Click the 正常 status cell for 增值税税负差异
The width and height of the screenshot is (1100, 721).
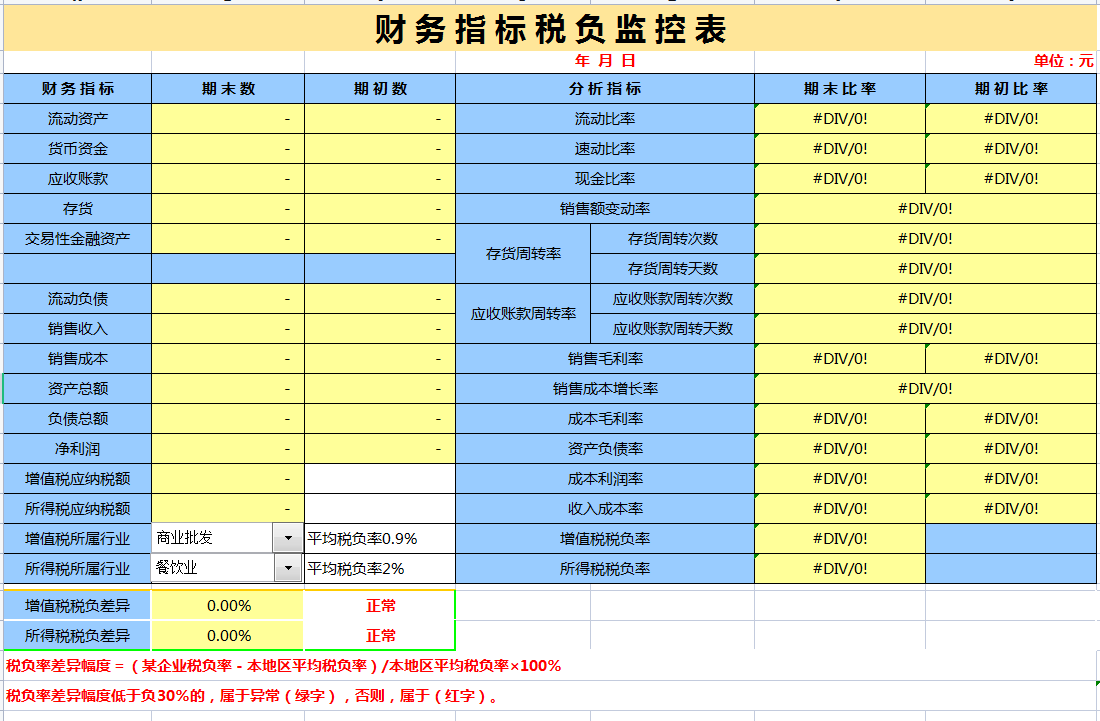379,605
